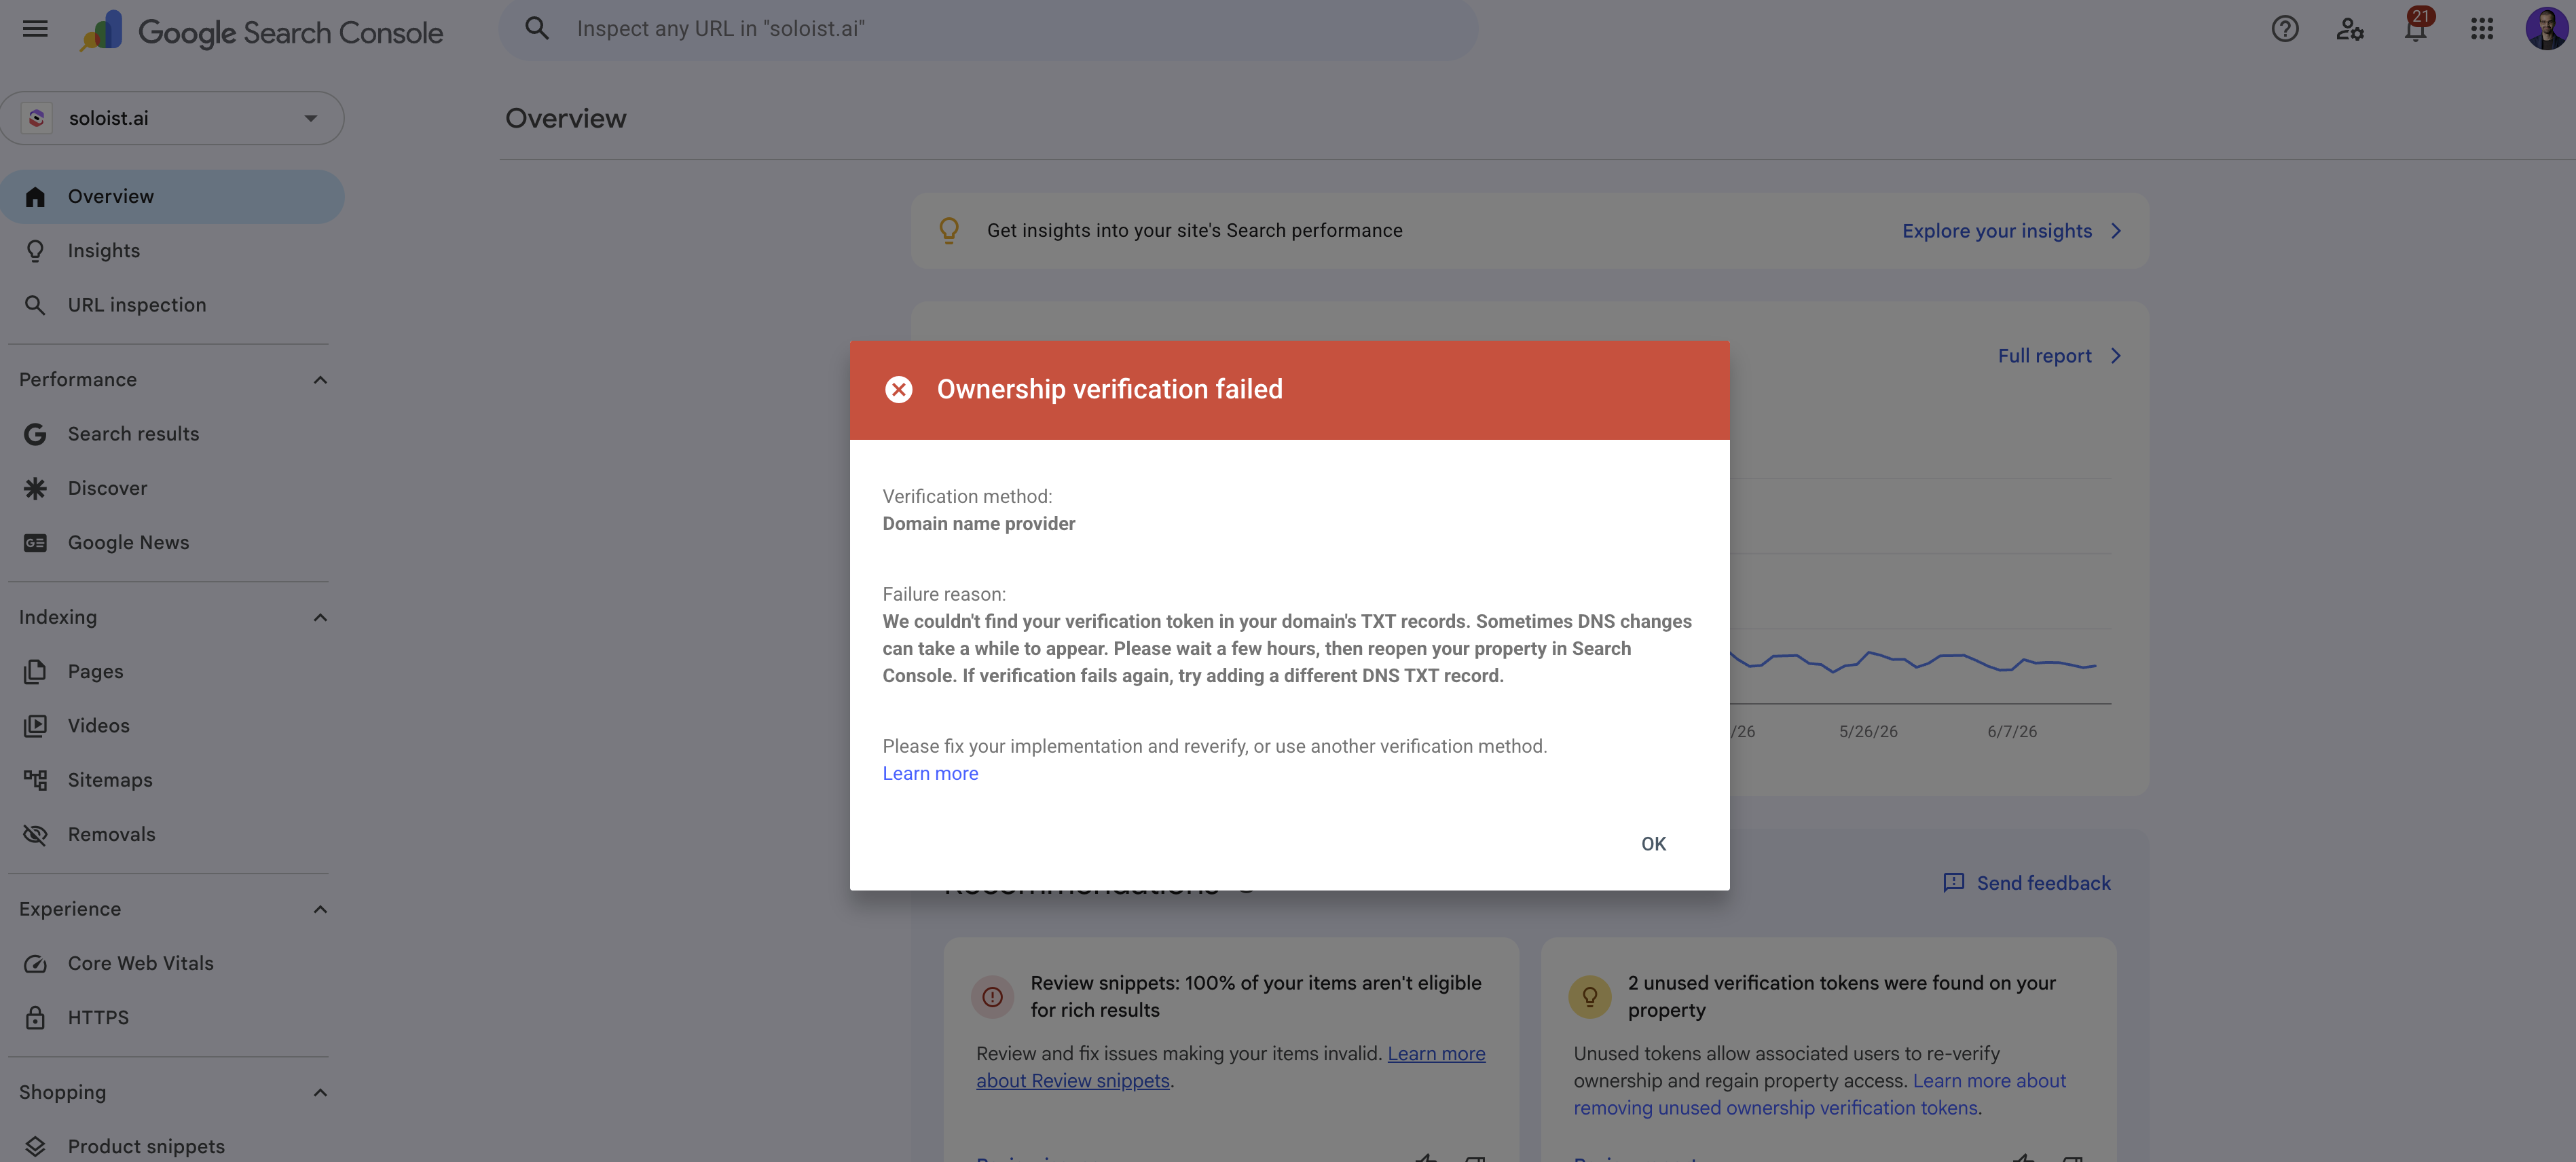
Task: Open the Core Web Vitals report
Action: coord(140,963)
